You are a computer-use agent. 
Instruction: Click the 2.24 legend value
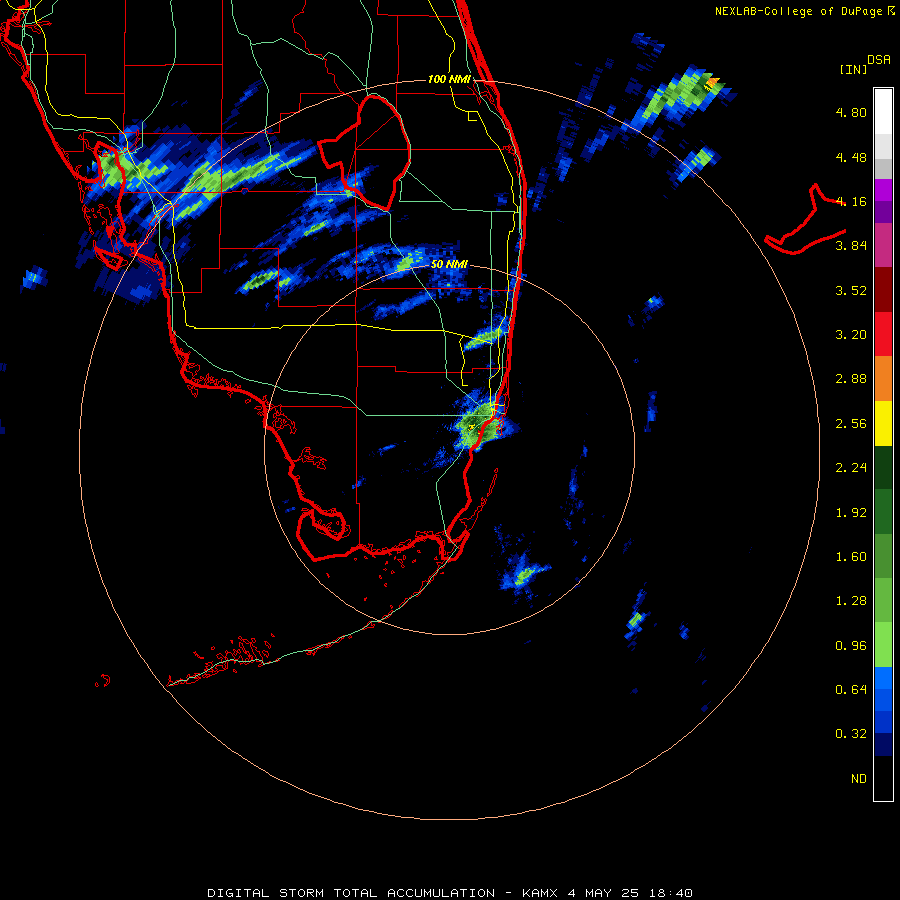click(x=851, y=468)
